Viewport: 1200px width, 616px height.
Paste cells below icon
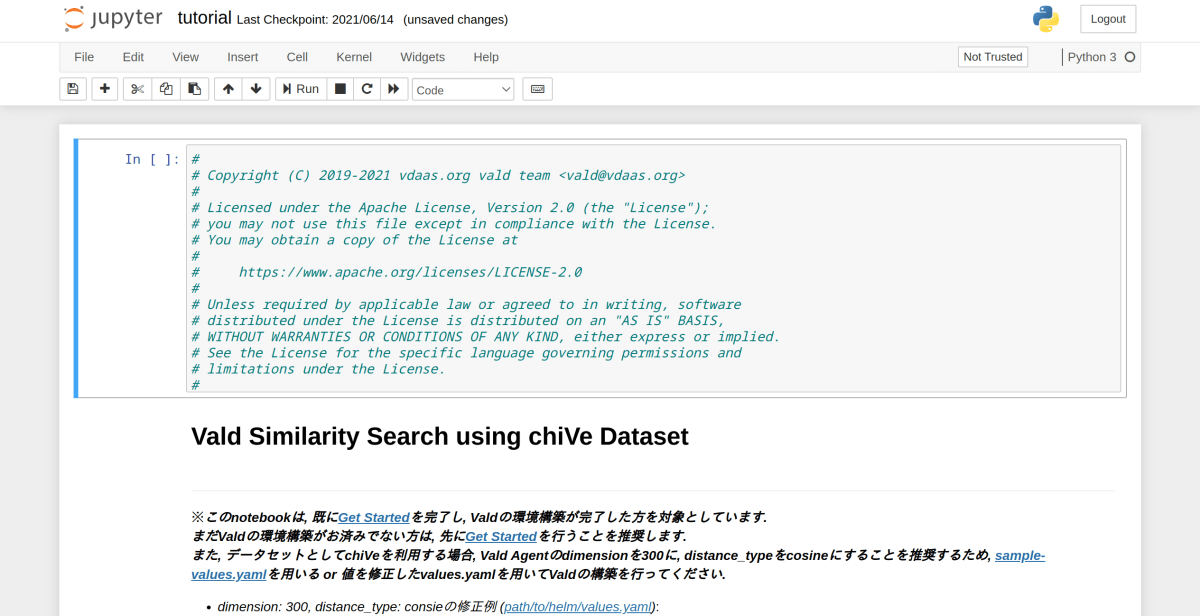point(194,89)
